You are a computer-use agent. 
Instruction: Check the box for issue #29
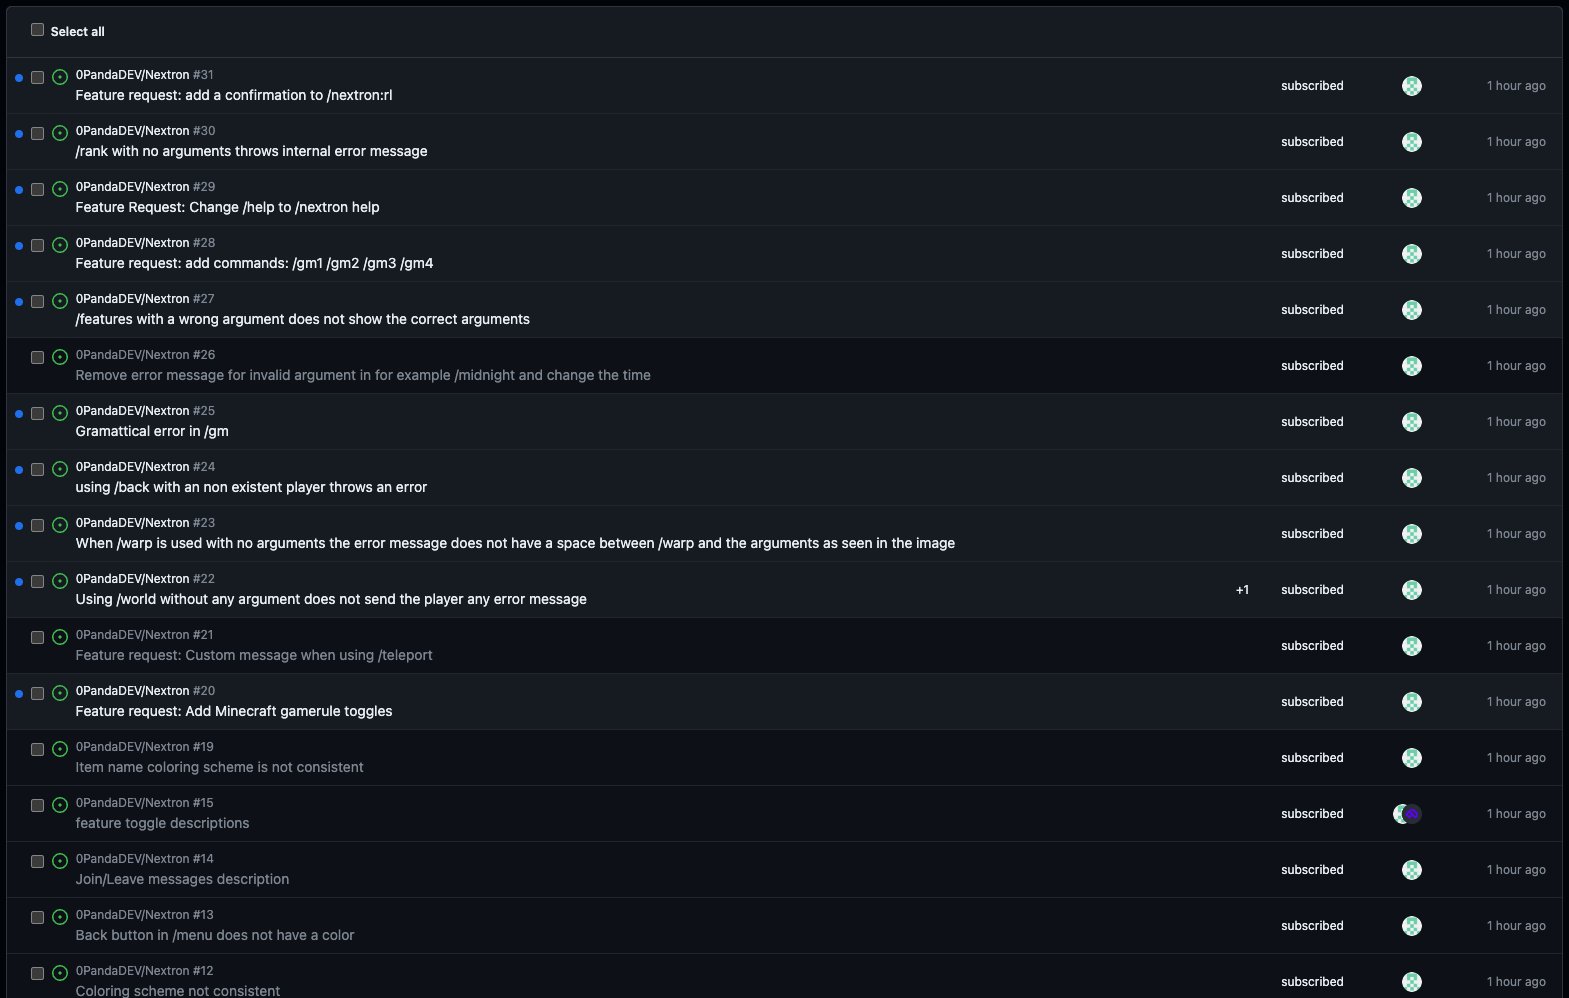[38, 189]
